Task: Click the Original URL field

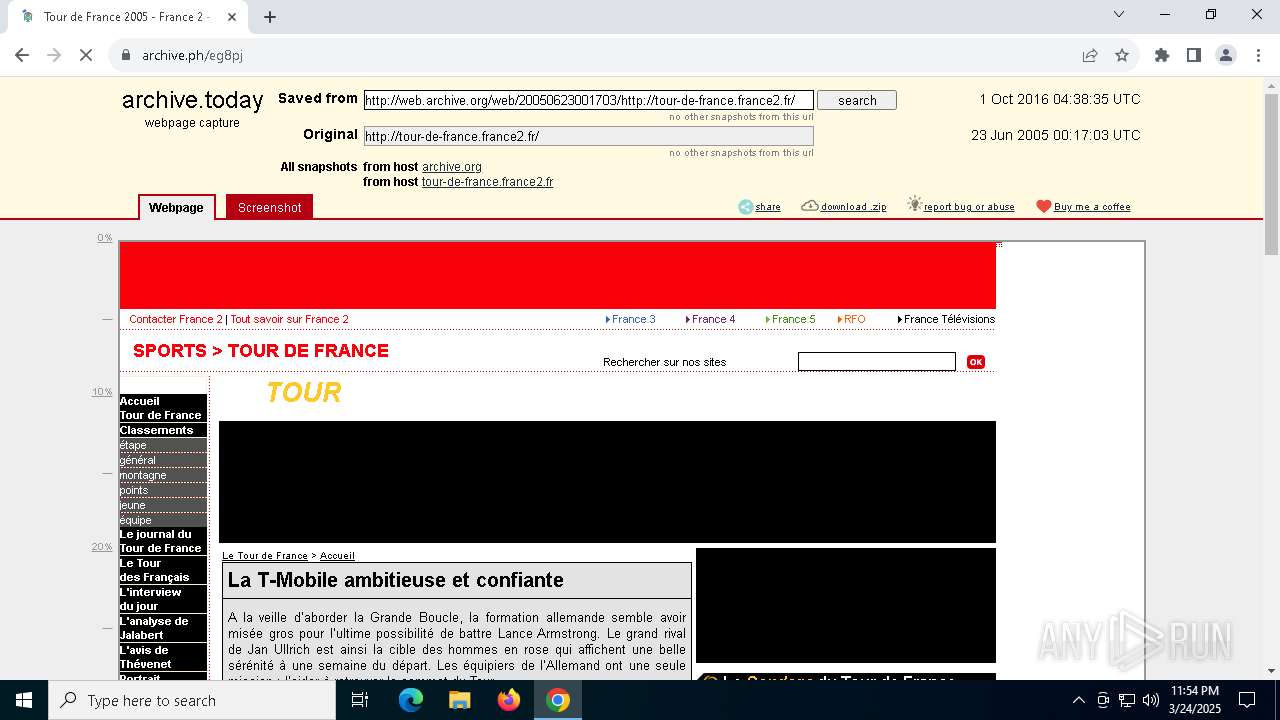Action: tap(588, 136)
